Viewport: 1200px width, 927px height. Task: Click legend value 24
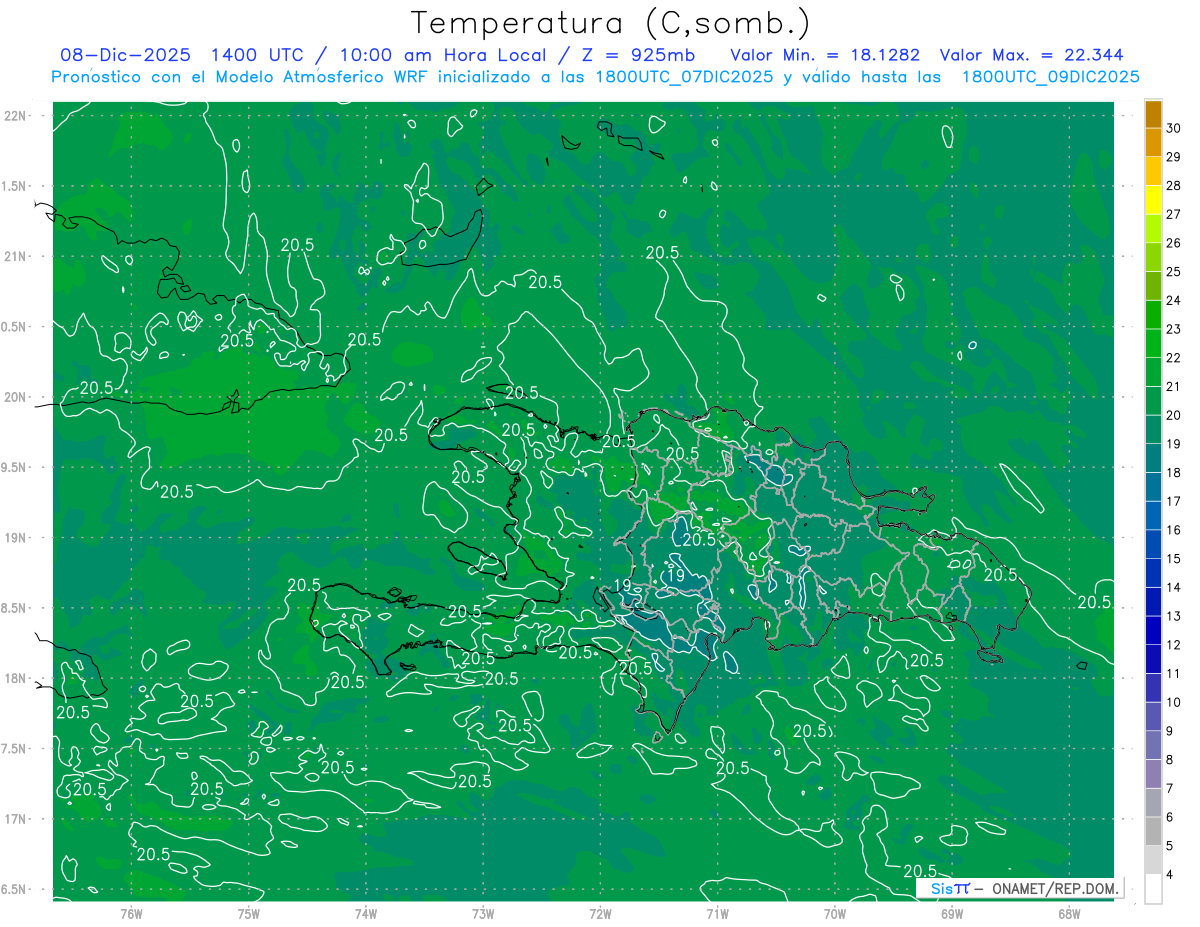pos(1174,300)
